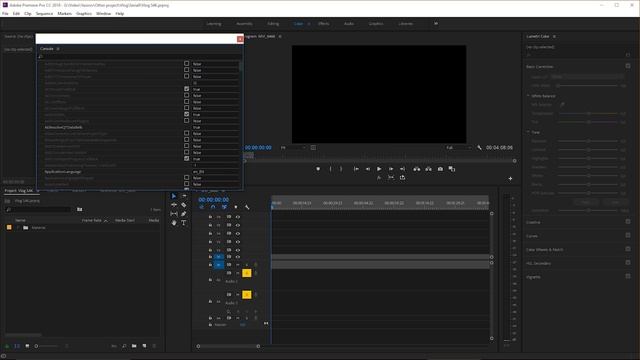
Task: Click the Export Frame camera icon
Action: 440,169
